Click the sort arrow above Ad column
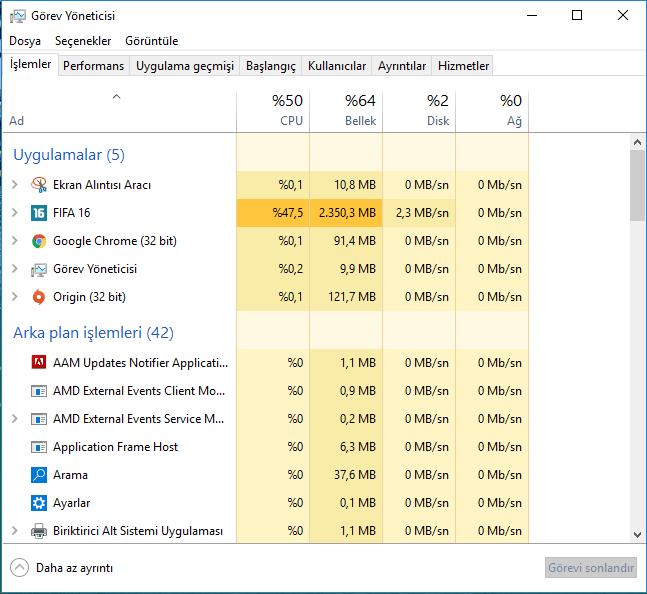 [116, 97]
